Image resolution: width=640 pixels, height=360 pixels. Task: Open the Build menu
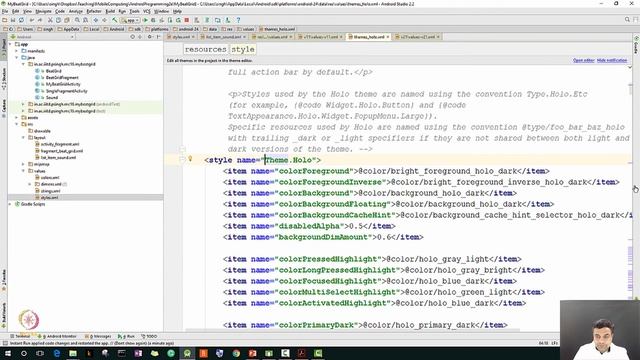110,11
